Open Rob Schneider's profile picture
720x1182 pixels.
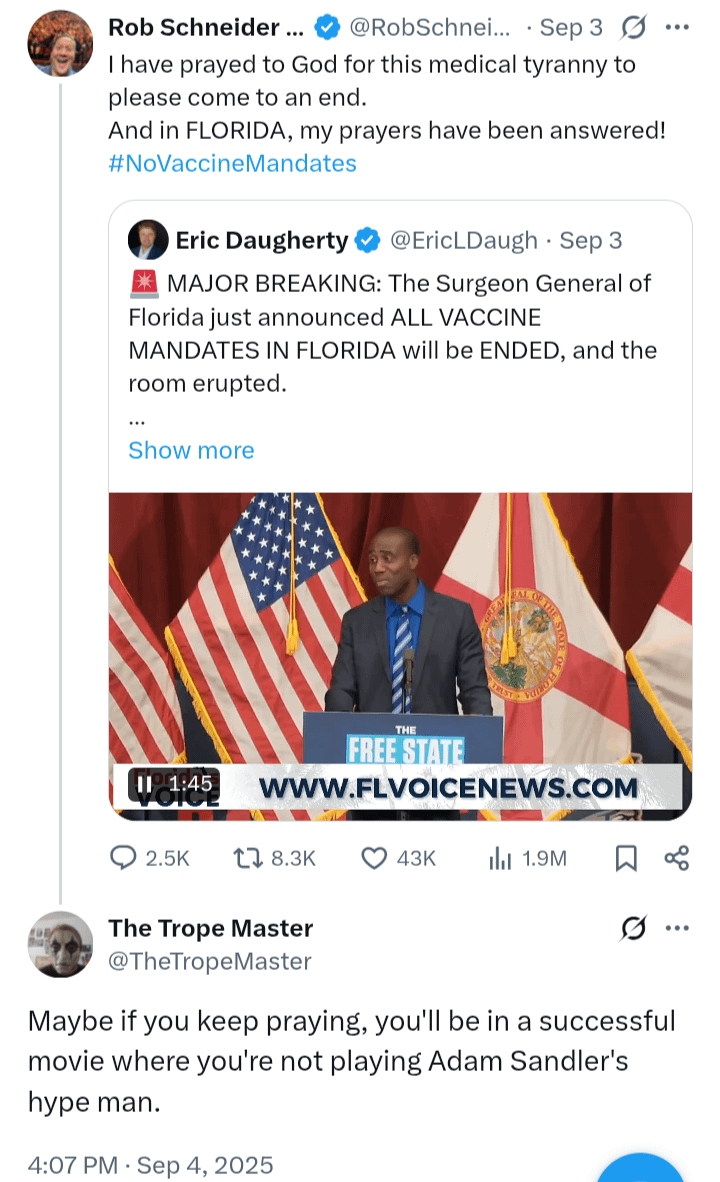point(60,44)
